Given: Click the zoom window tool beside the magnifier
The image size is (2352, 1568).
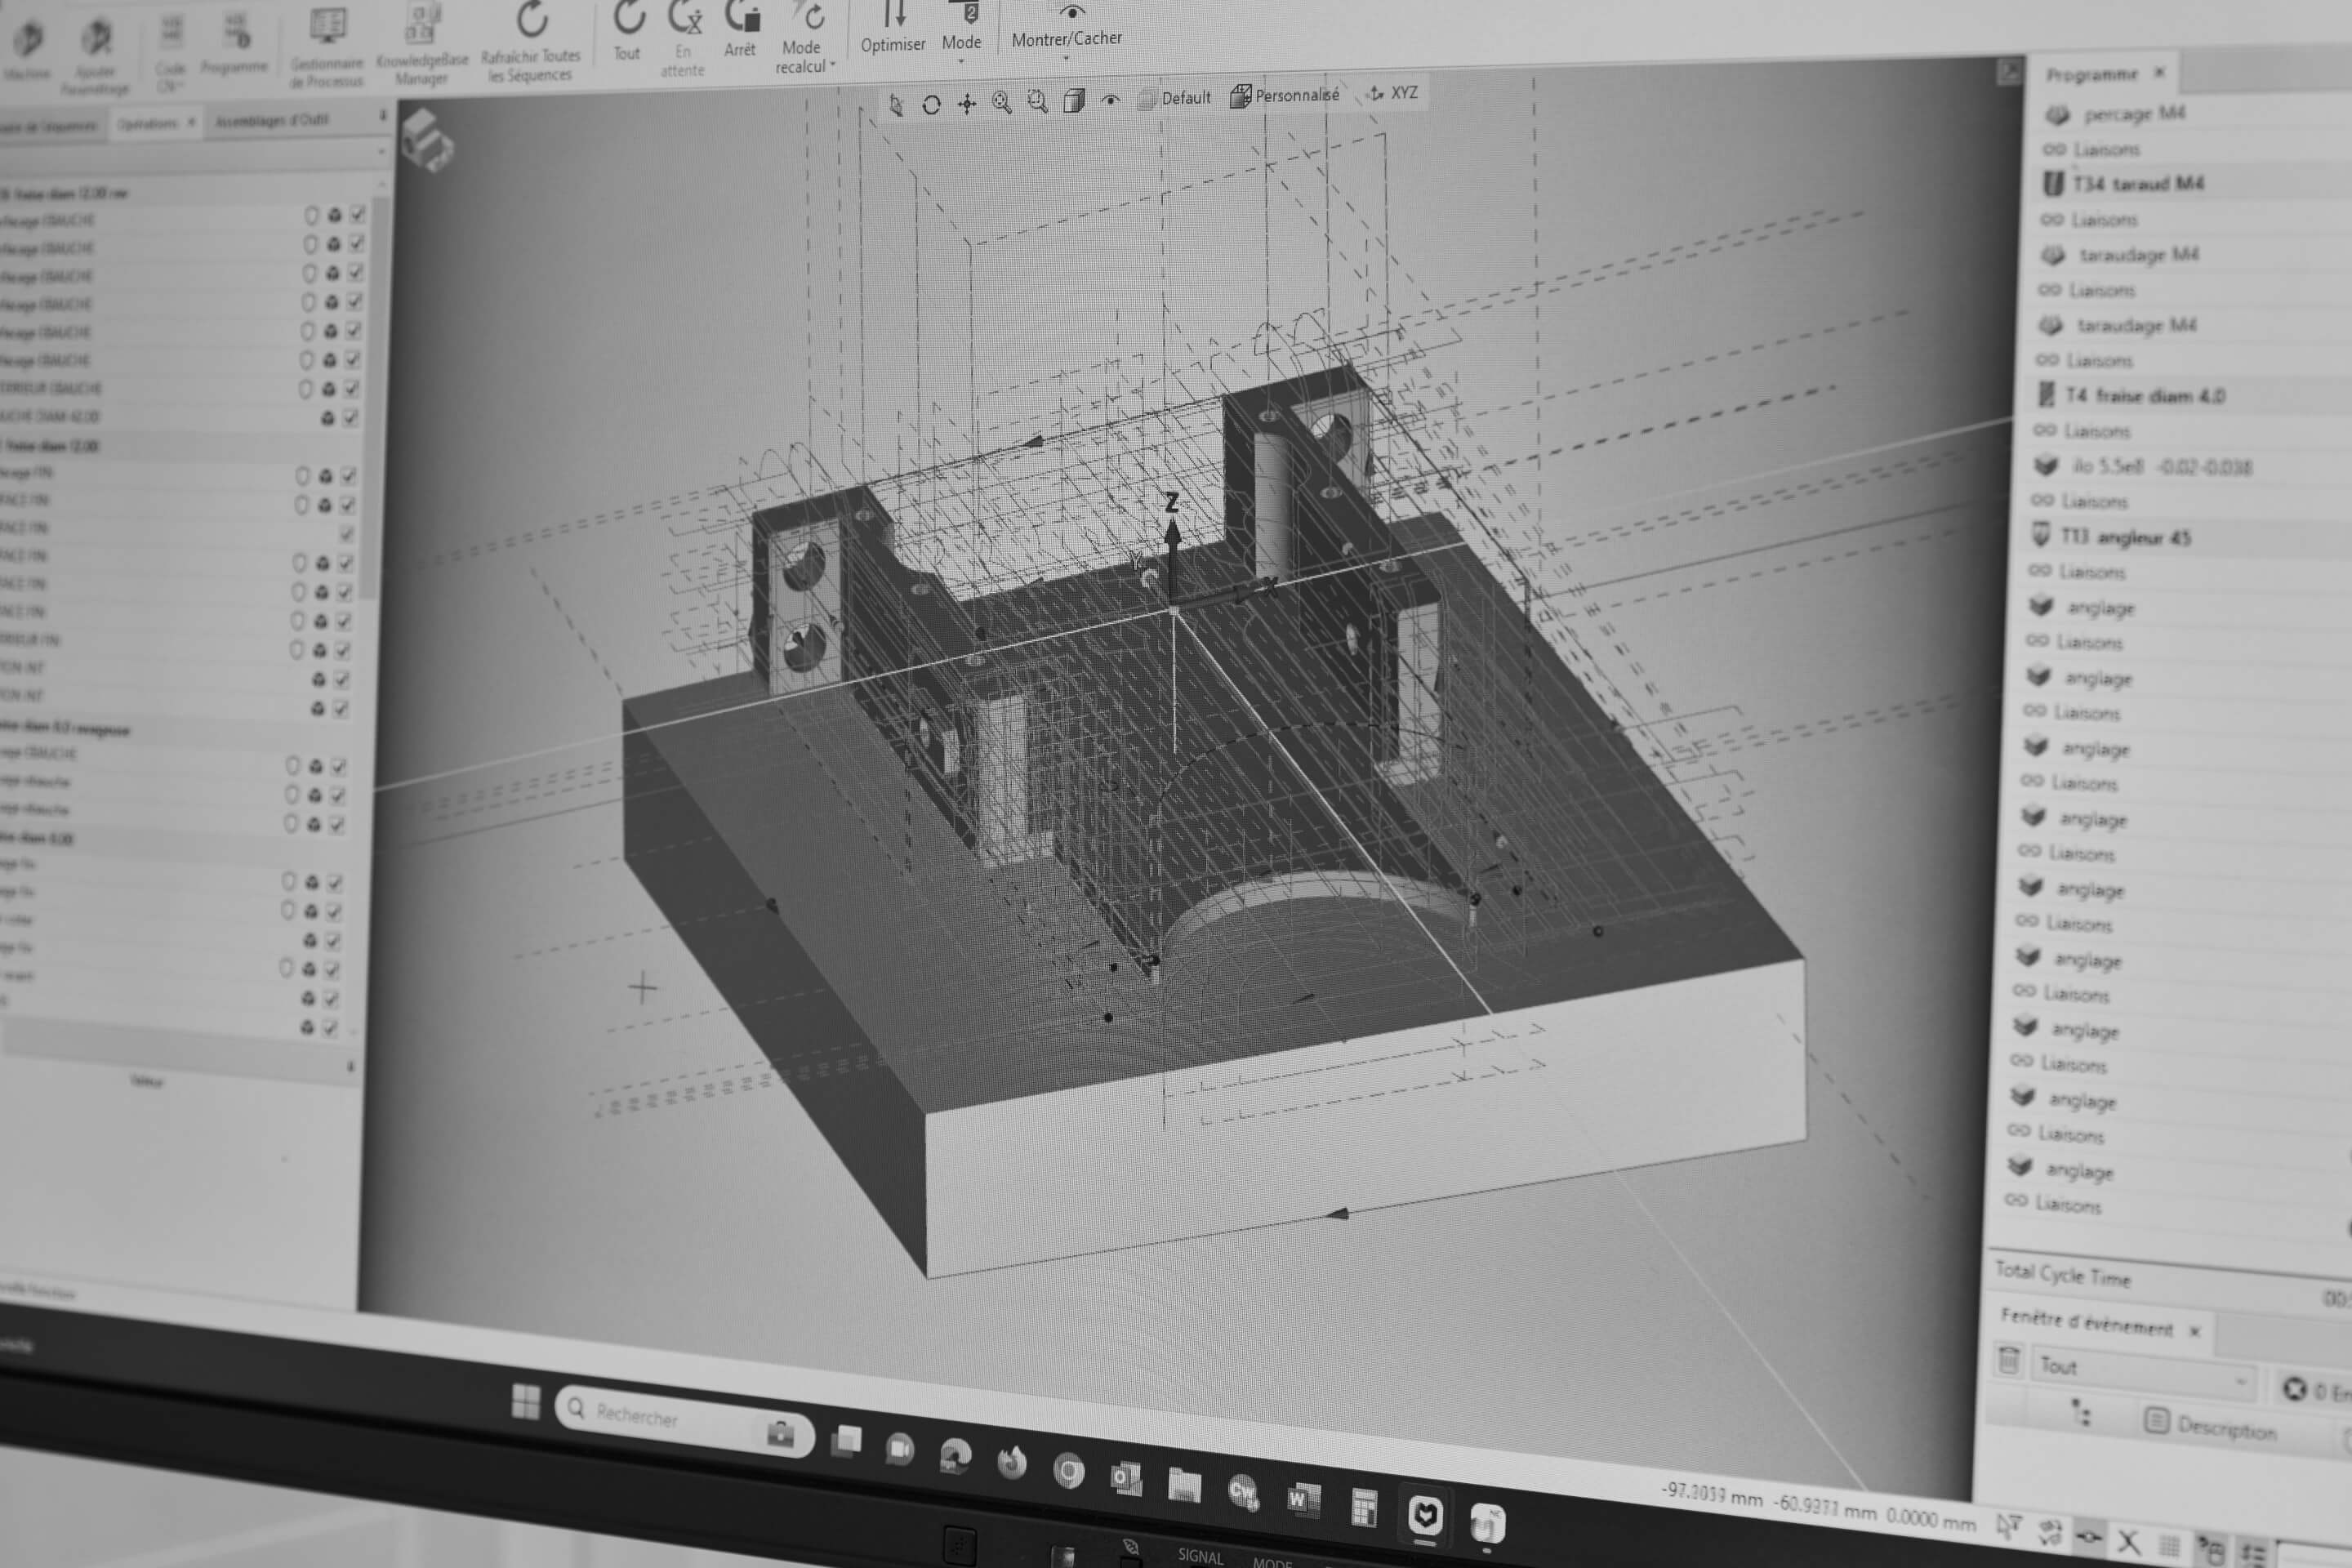Looking at the screenshot, I should coord(1038,102).
